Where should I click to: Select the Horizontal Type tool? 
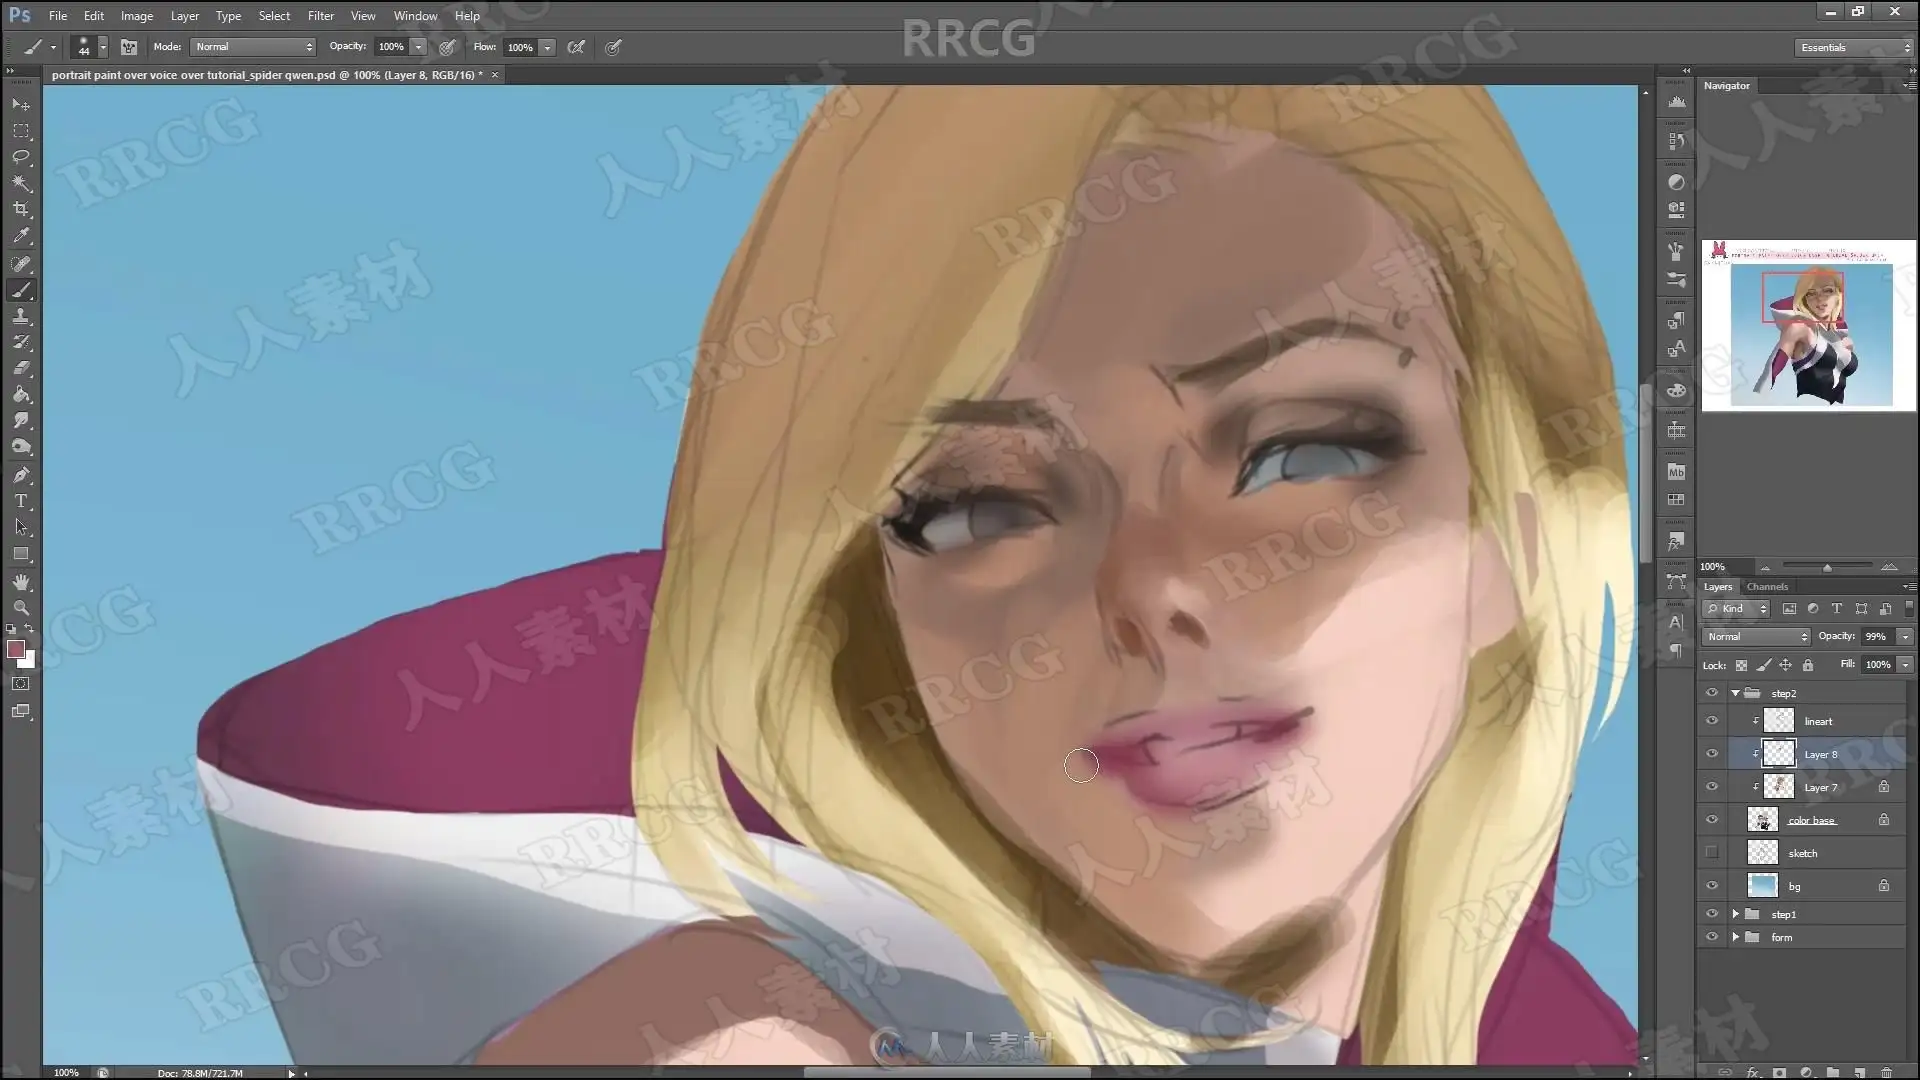click(21, 501)
